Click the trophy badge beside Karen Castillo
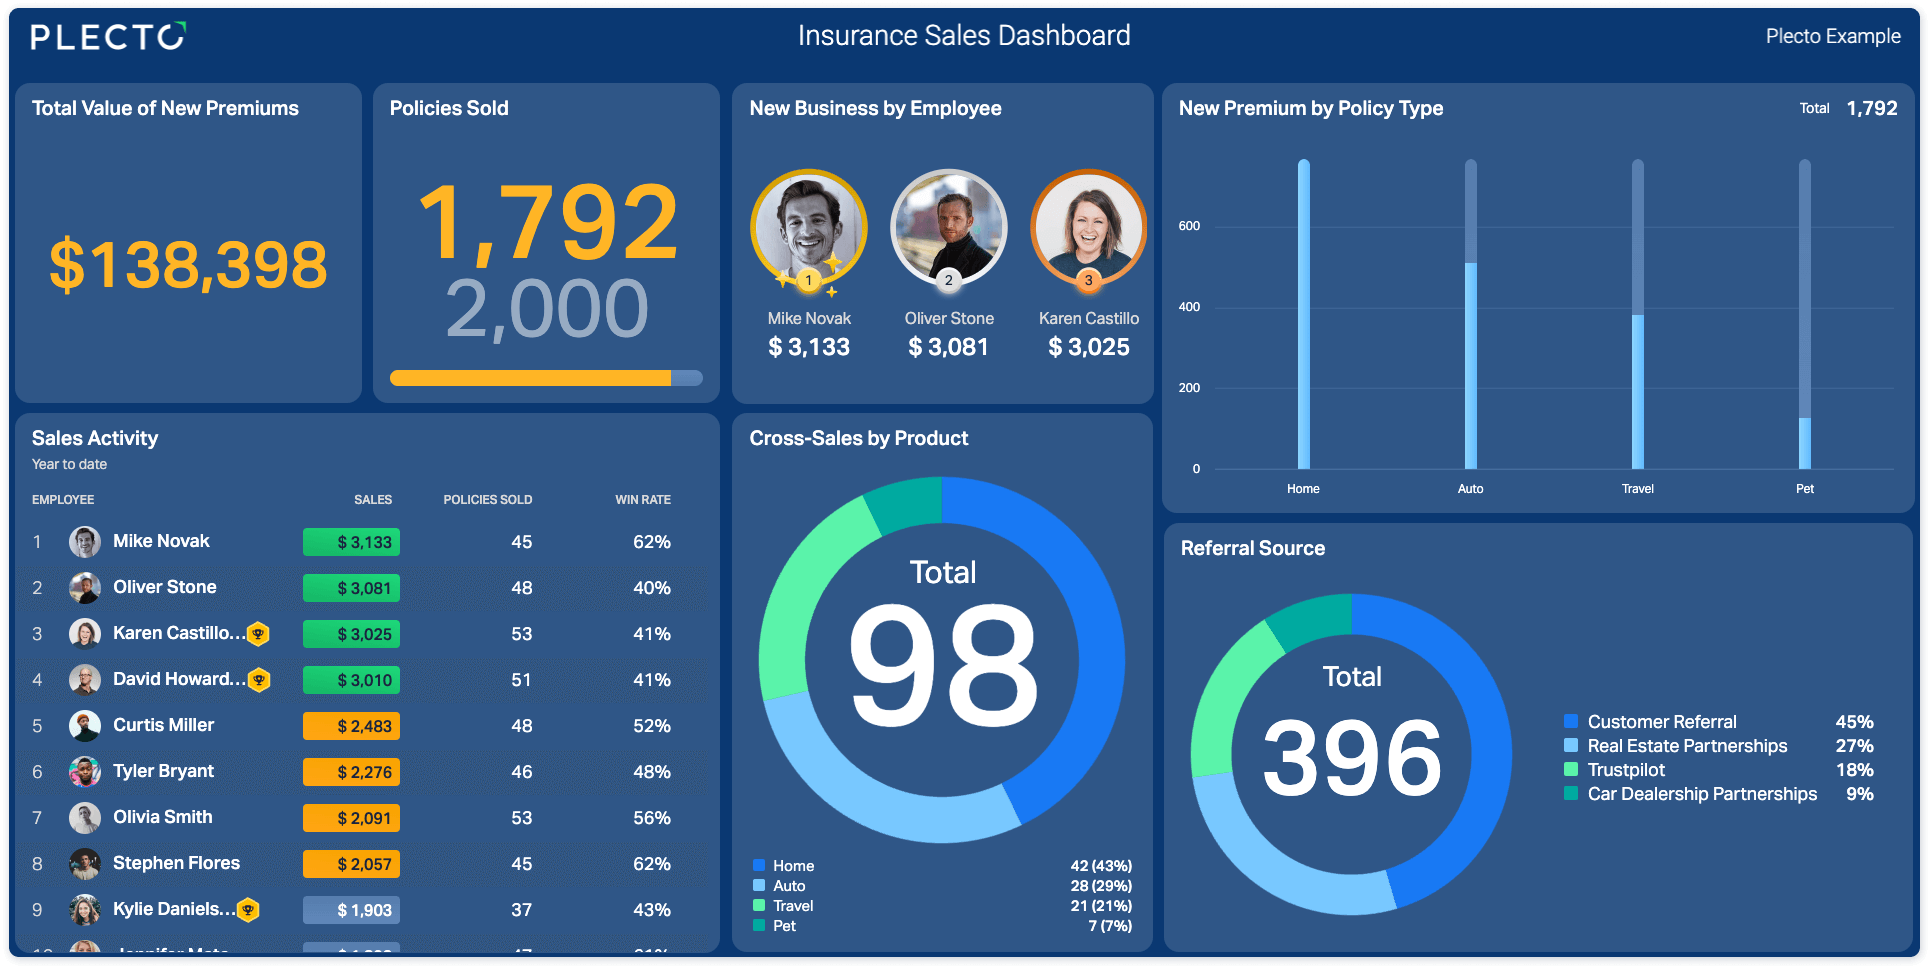This screenshot has height=969, width=1931. coord(258,634)
